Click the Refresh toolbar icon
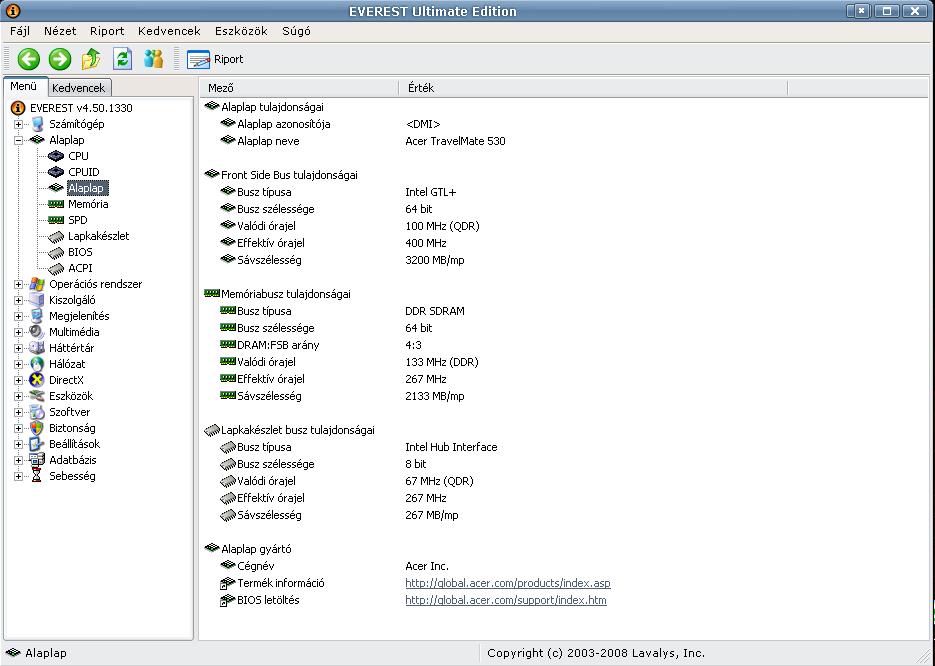The width and height of the screenshot is (935, 666). click(x=123, y=59)
